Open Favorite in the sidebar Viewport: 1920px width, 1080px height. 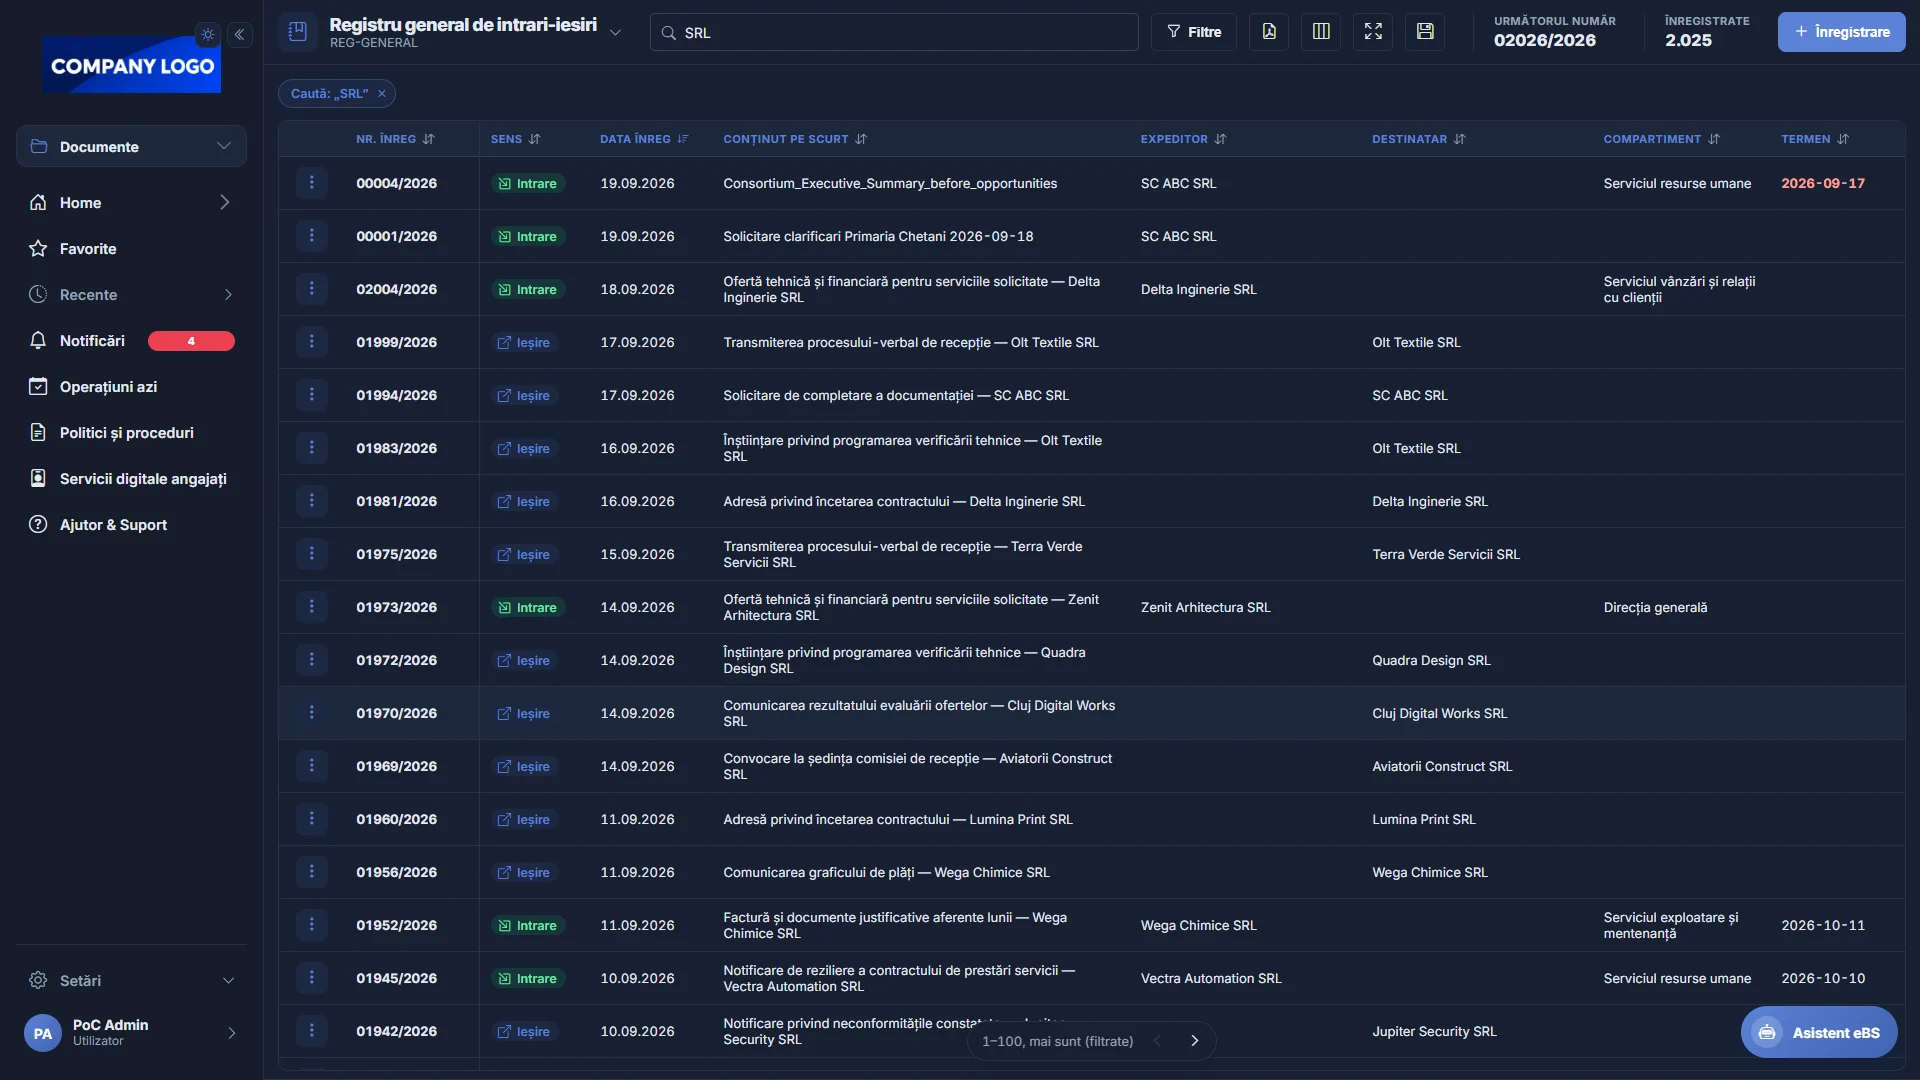131,249
